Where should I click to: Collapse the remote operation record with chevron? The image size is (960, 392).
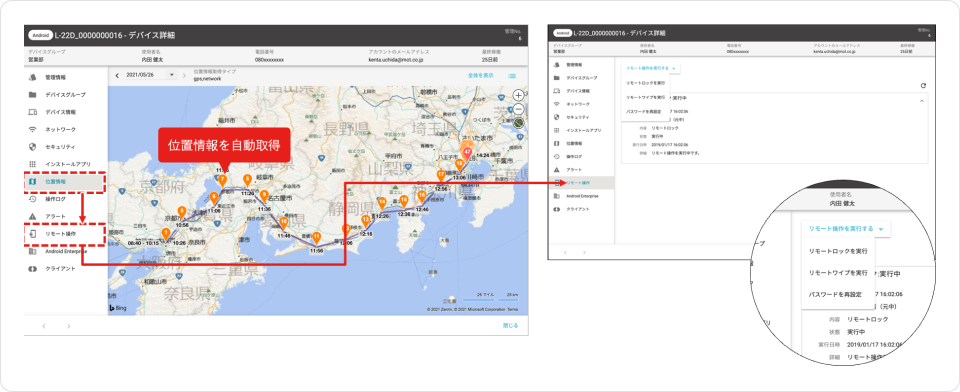pos(922,100)
